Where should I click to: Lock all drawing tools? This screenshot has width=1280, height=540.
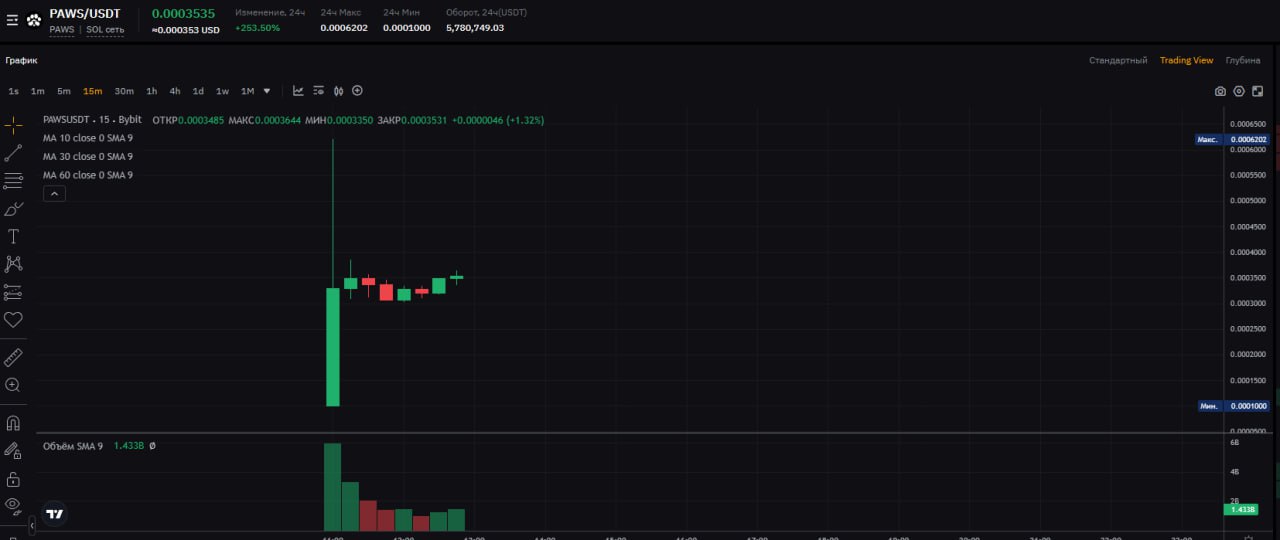[x=13, y=479]
